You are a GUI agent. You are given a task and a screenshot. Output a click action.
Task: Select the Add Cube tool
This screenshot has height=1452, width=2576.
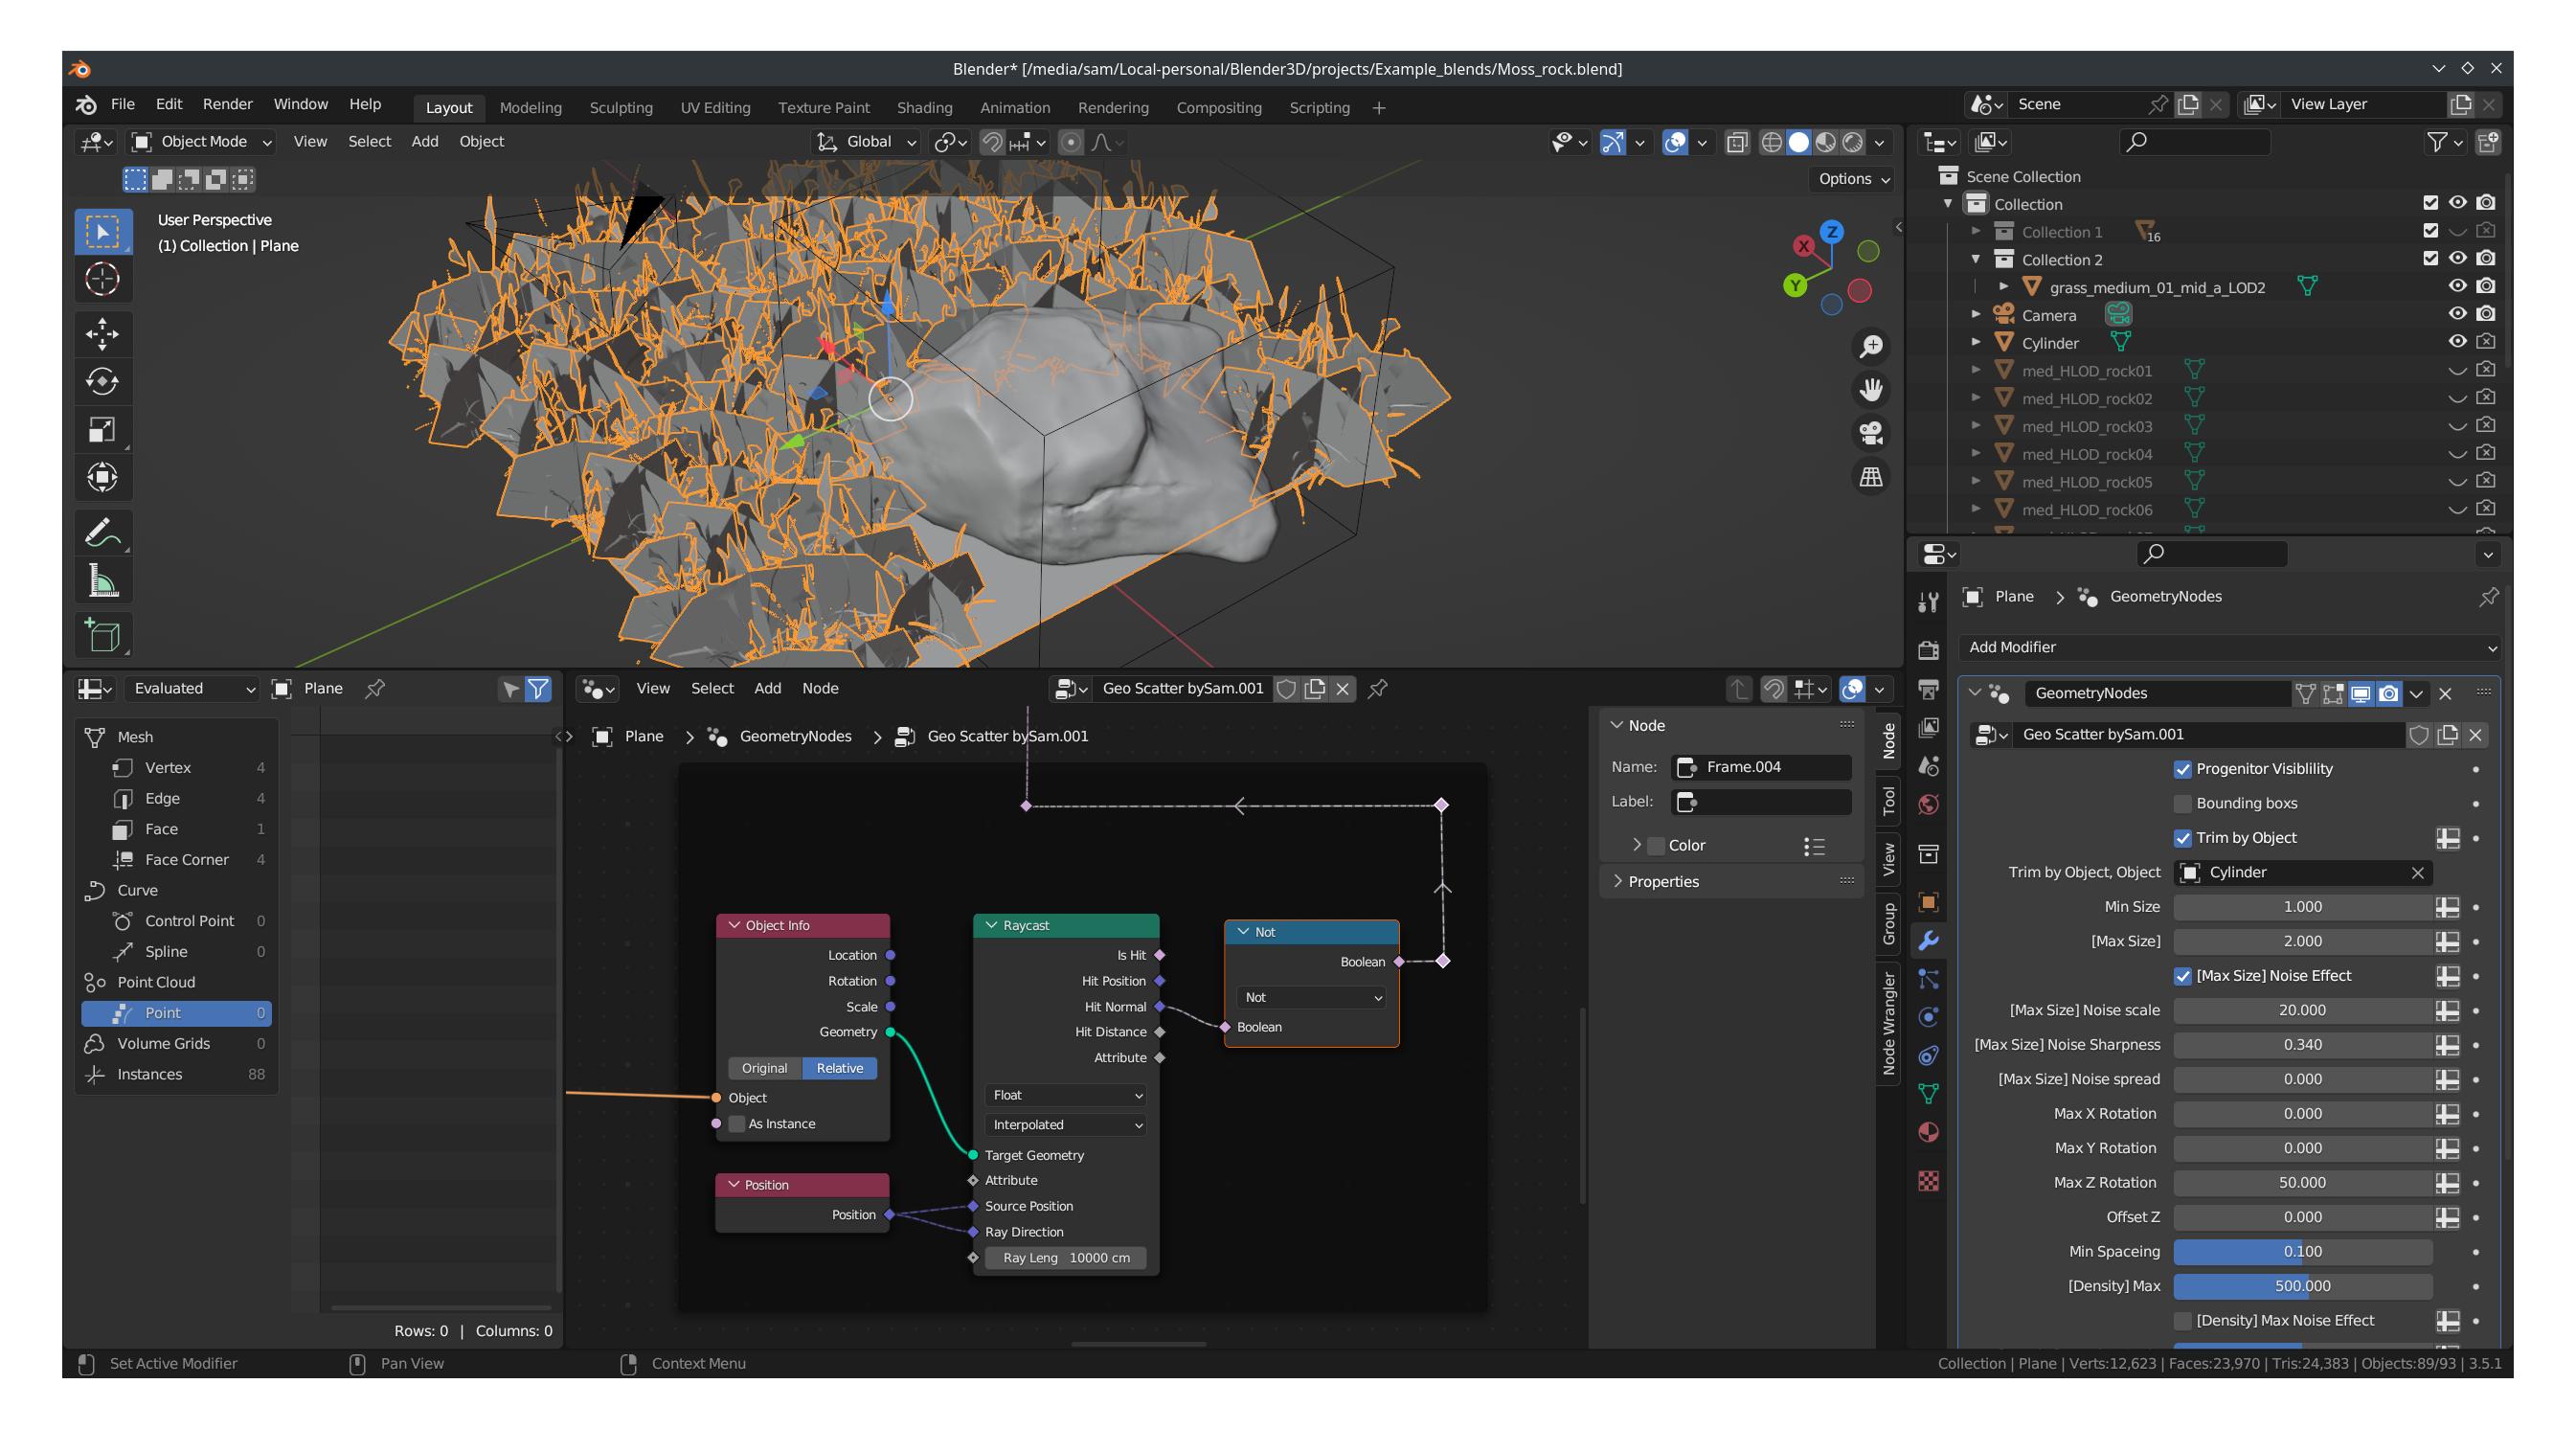pyautogui.click(x=102, y=635)
